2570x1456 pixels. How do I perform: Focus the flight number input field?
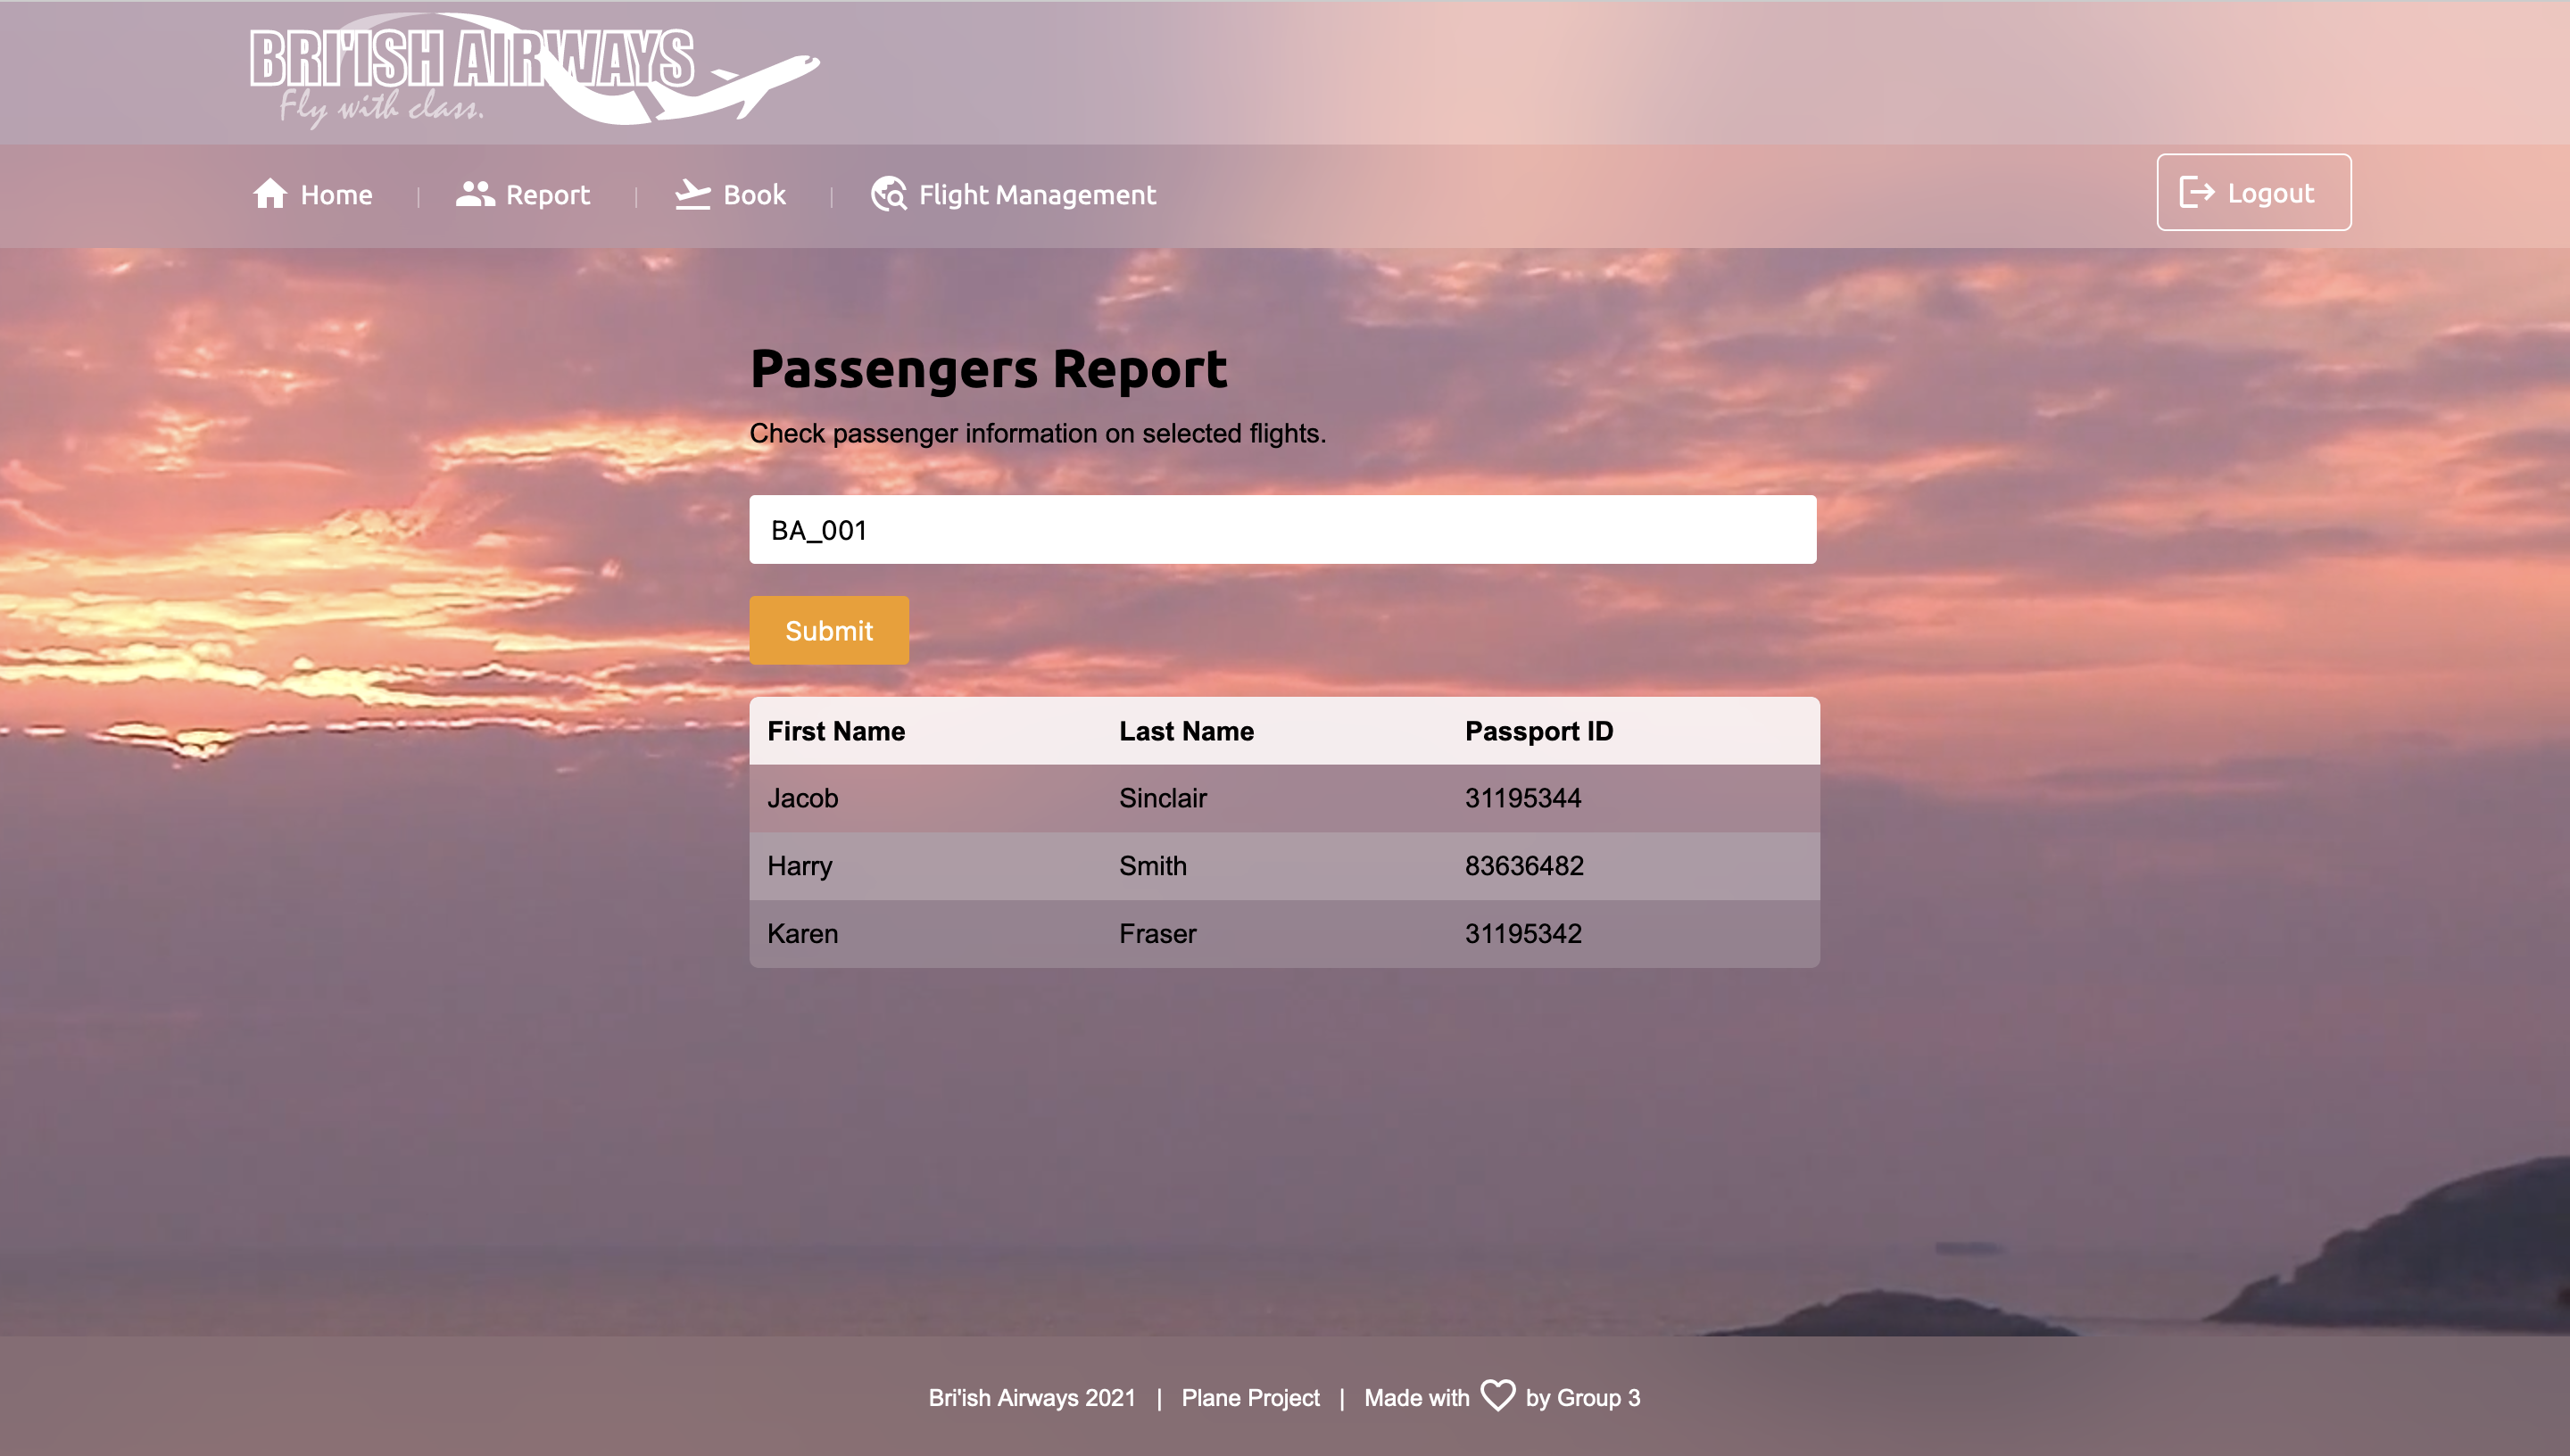point(1282,529)
